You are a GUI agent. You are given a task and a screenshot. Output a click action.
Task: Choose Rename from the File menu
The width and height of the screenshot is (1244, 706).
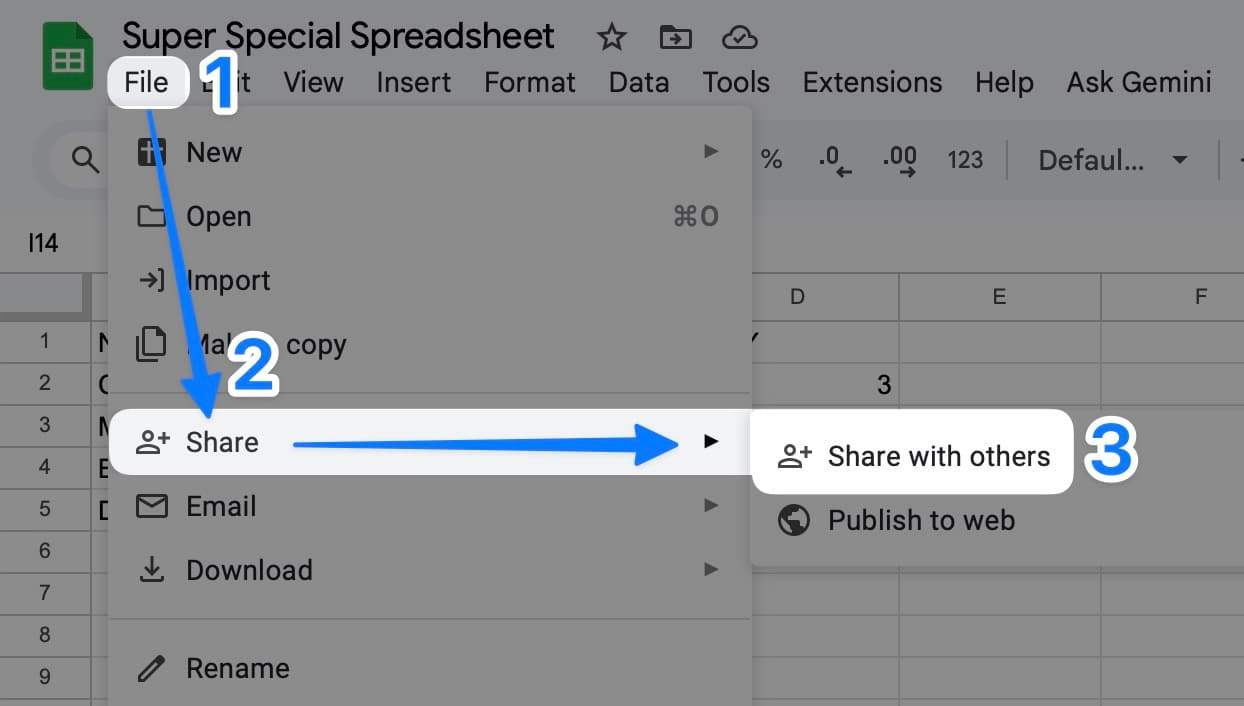coord(237,668)
